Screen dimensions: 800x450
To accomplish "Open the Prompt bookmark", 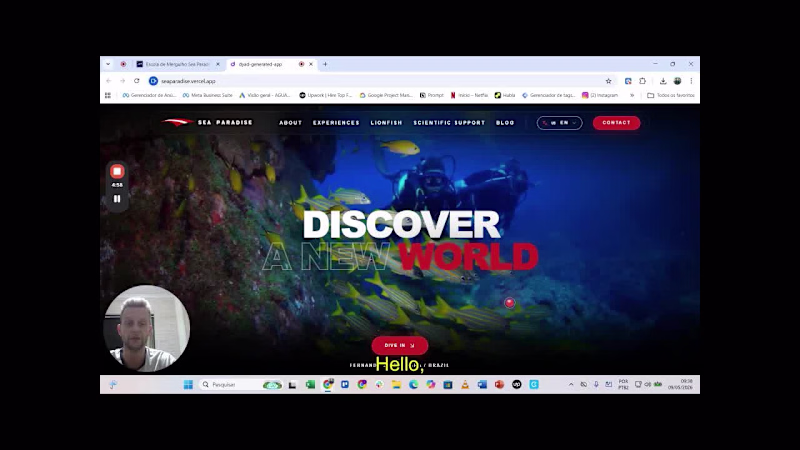I will click(x=432, y=95).
